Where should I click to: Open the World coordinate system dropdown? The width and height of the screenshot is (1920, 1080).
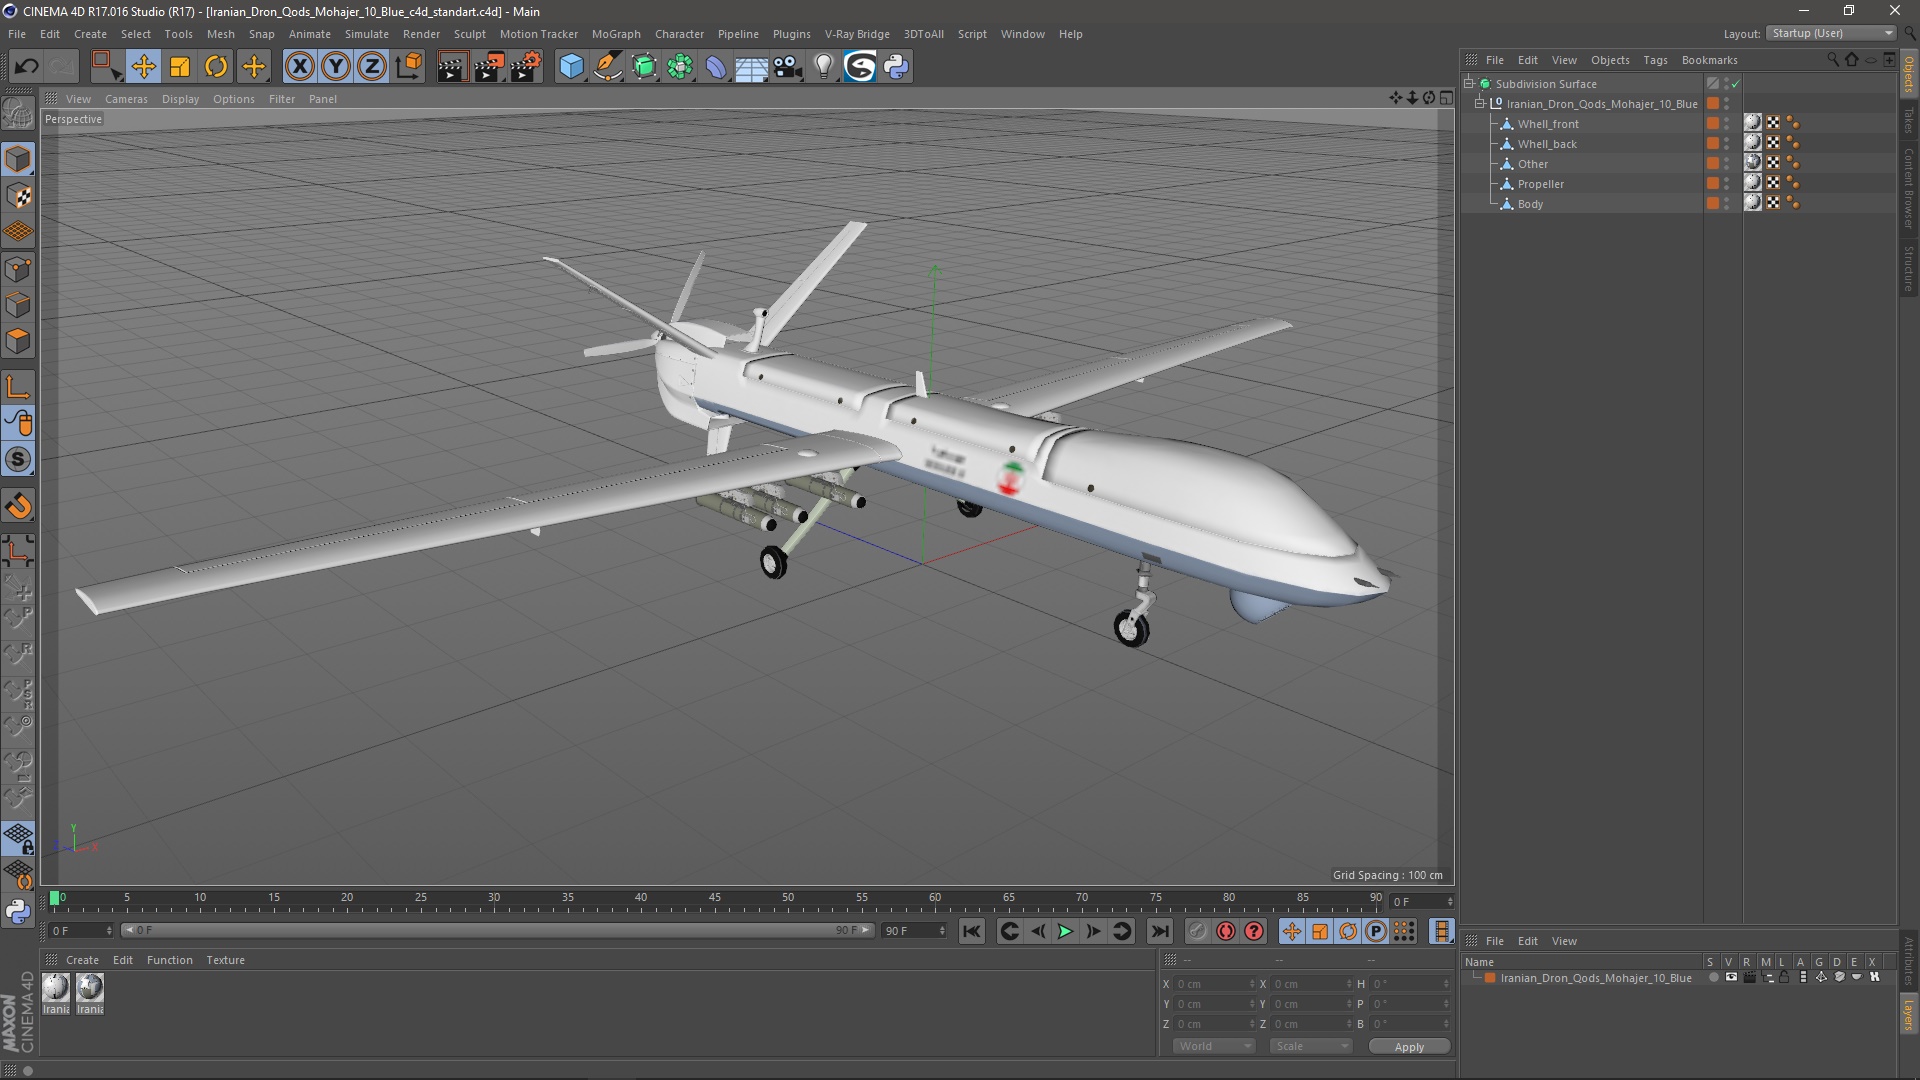pos(1214,1046)
